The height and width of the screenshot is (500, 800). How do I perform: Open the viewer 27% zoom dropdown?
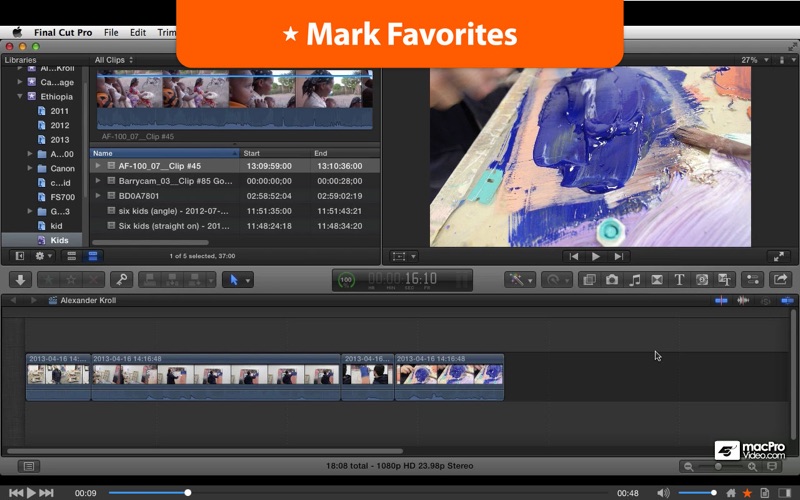click(x=755, y=60)
